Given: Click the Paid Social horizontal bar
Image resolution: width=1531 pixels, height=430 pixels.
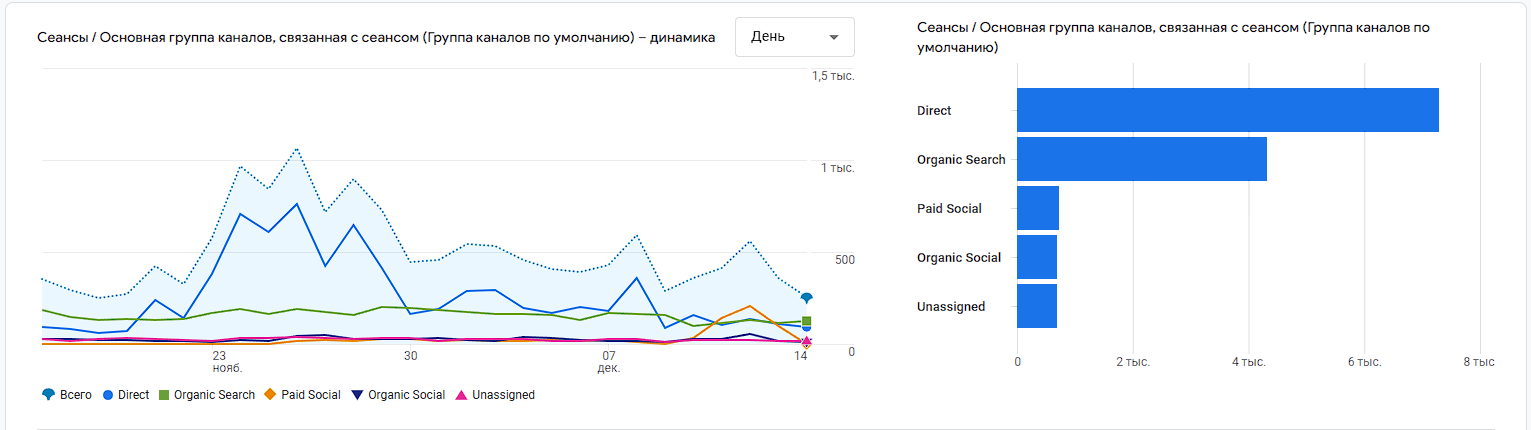Looking at the screenshot, I should (1037, 208).
